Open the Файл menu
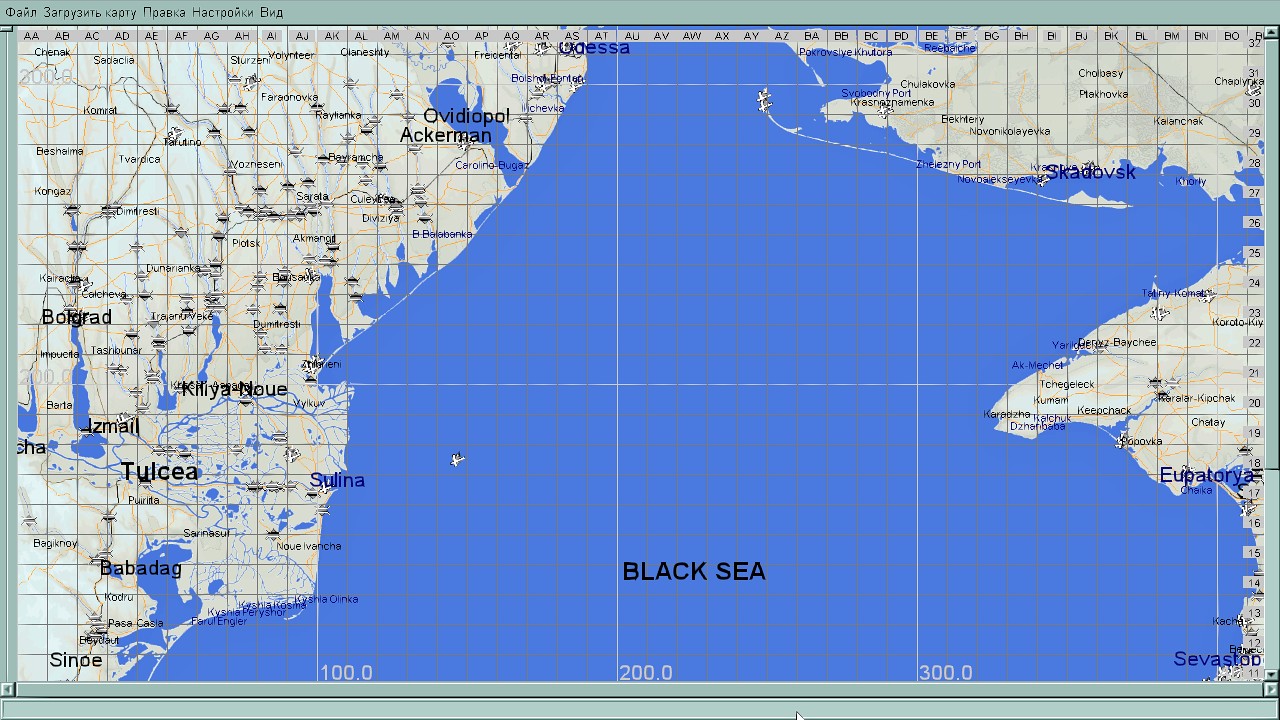Viewport: 1280px width, 720px height. [21, 12]
